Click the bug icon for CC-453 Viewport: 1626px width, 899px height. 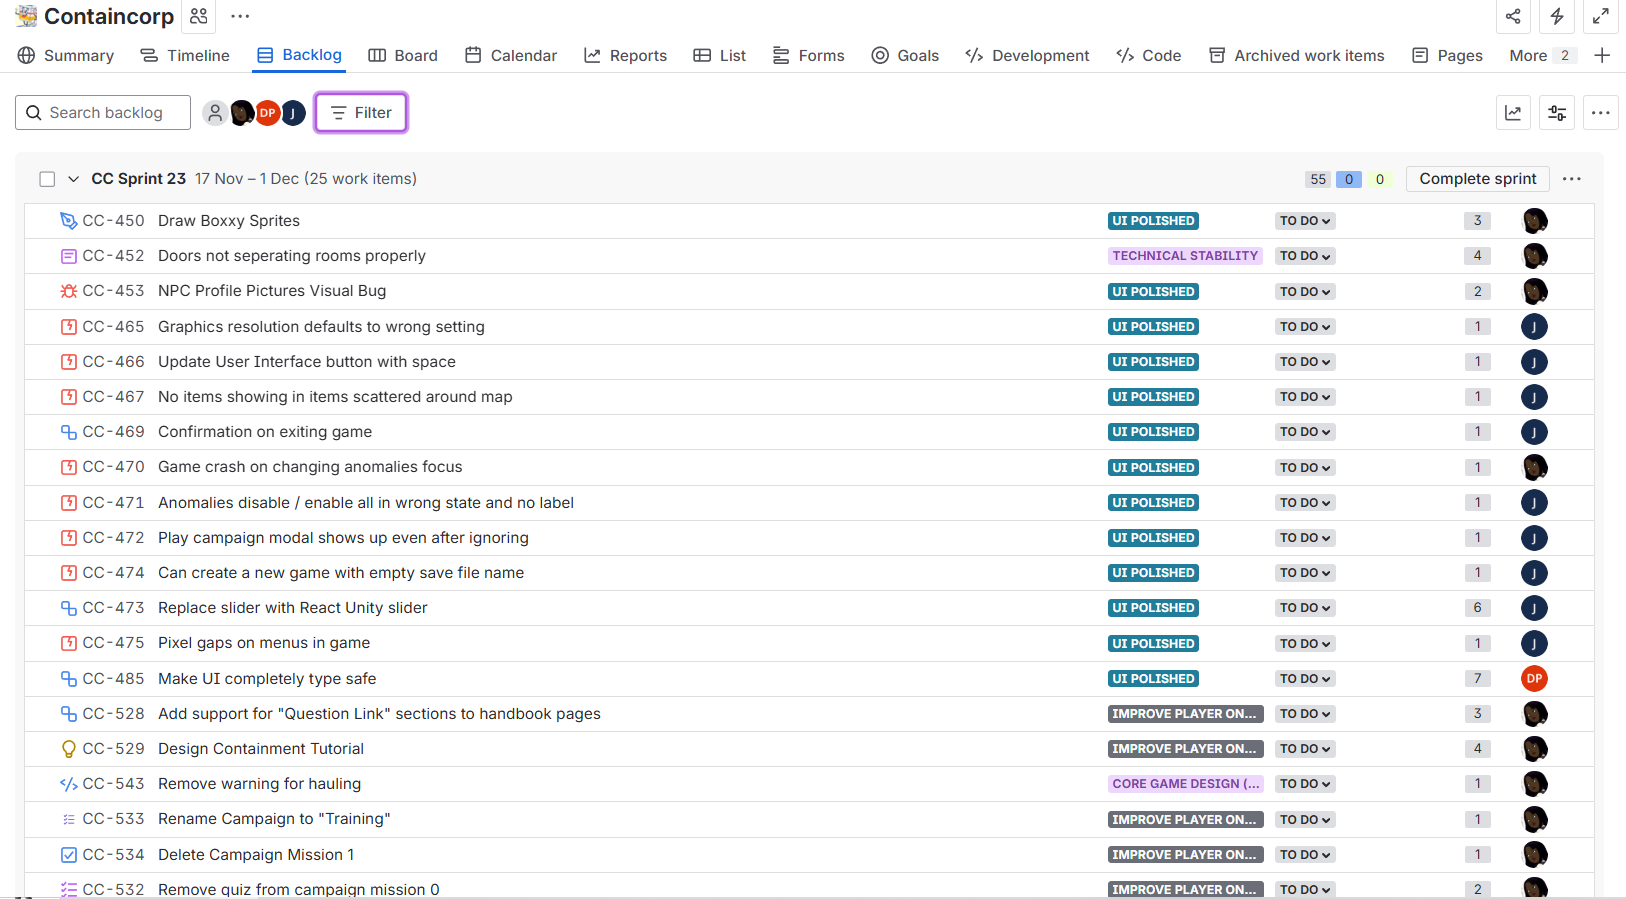point(69,291)
